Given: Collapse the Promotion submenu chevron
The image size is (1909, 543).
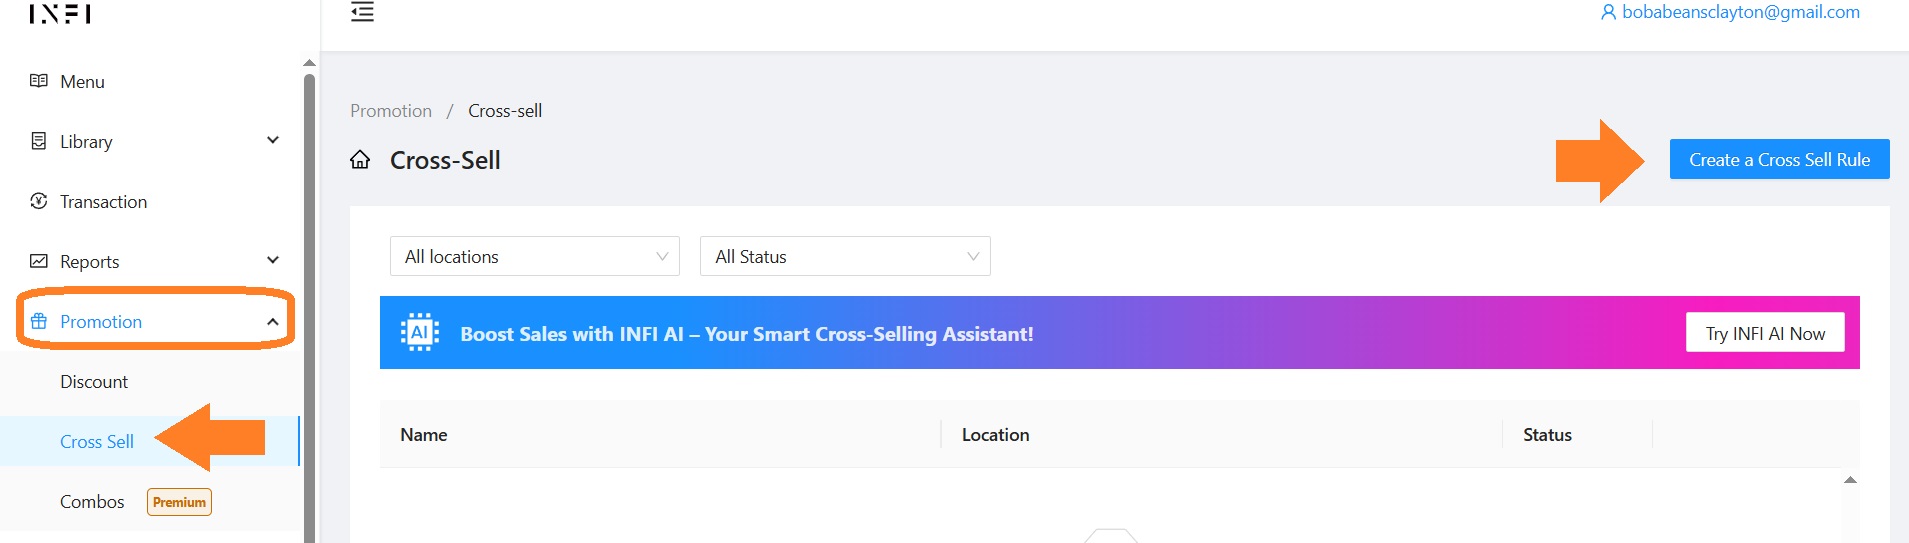Looking at the screenshot, I should [273, 321].
